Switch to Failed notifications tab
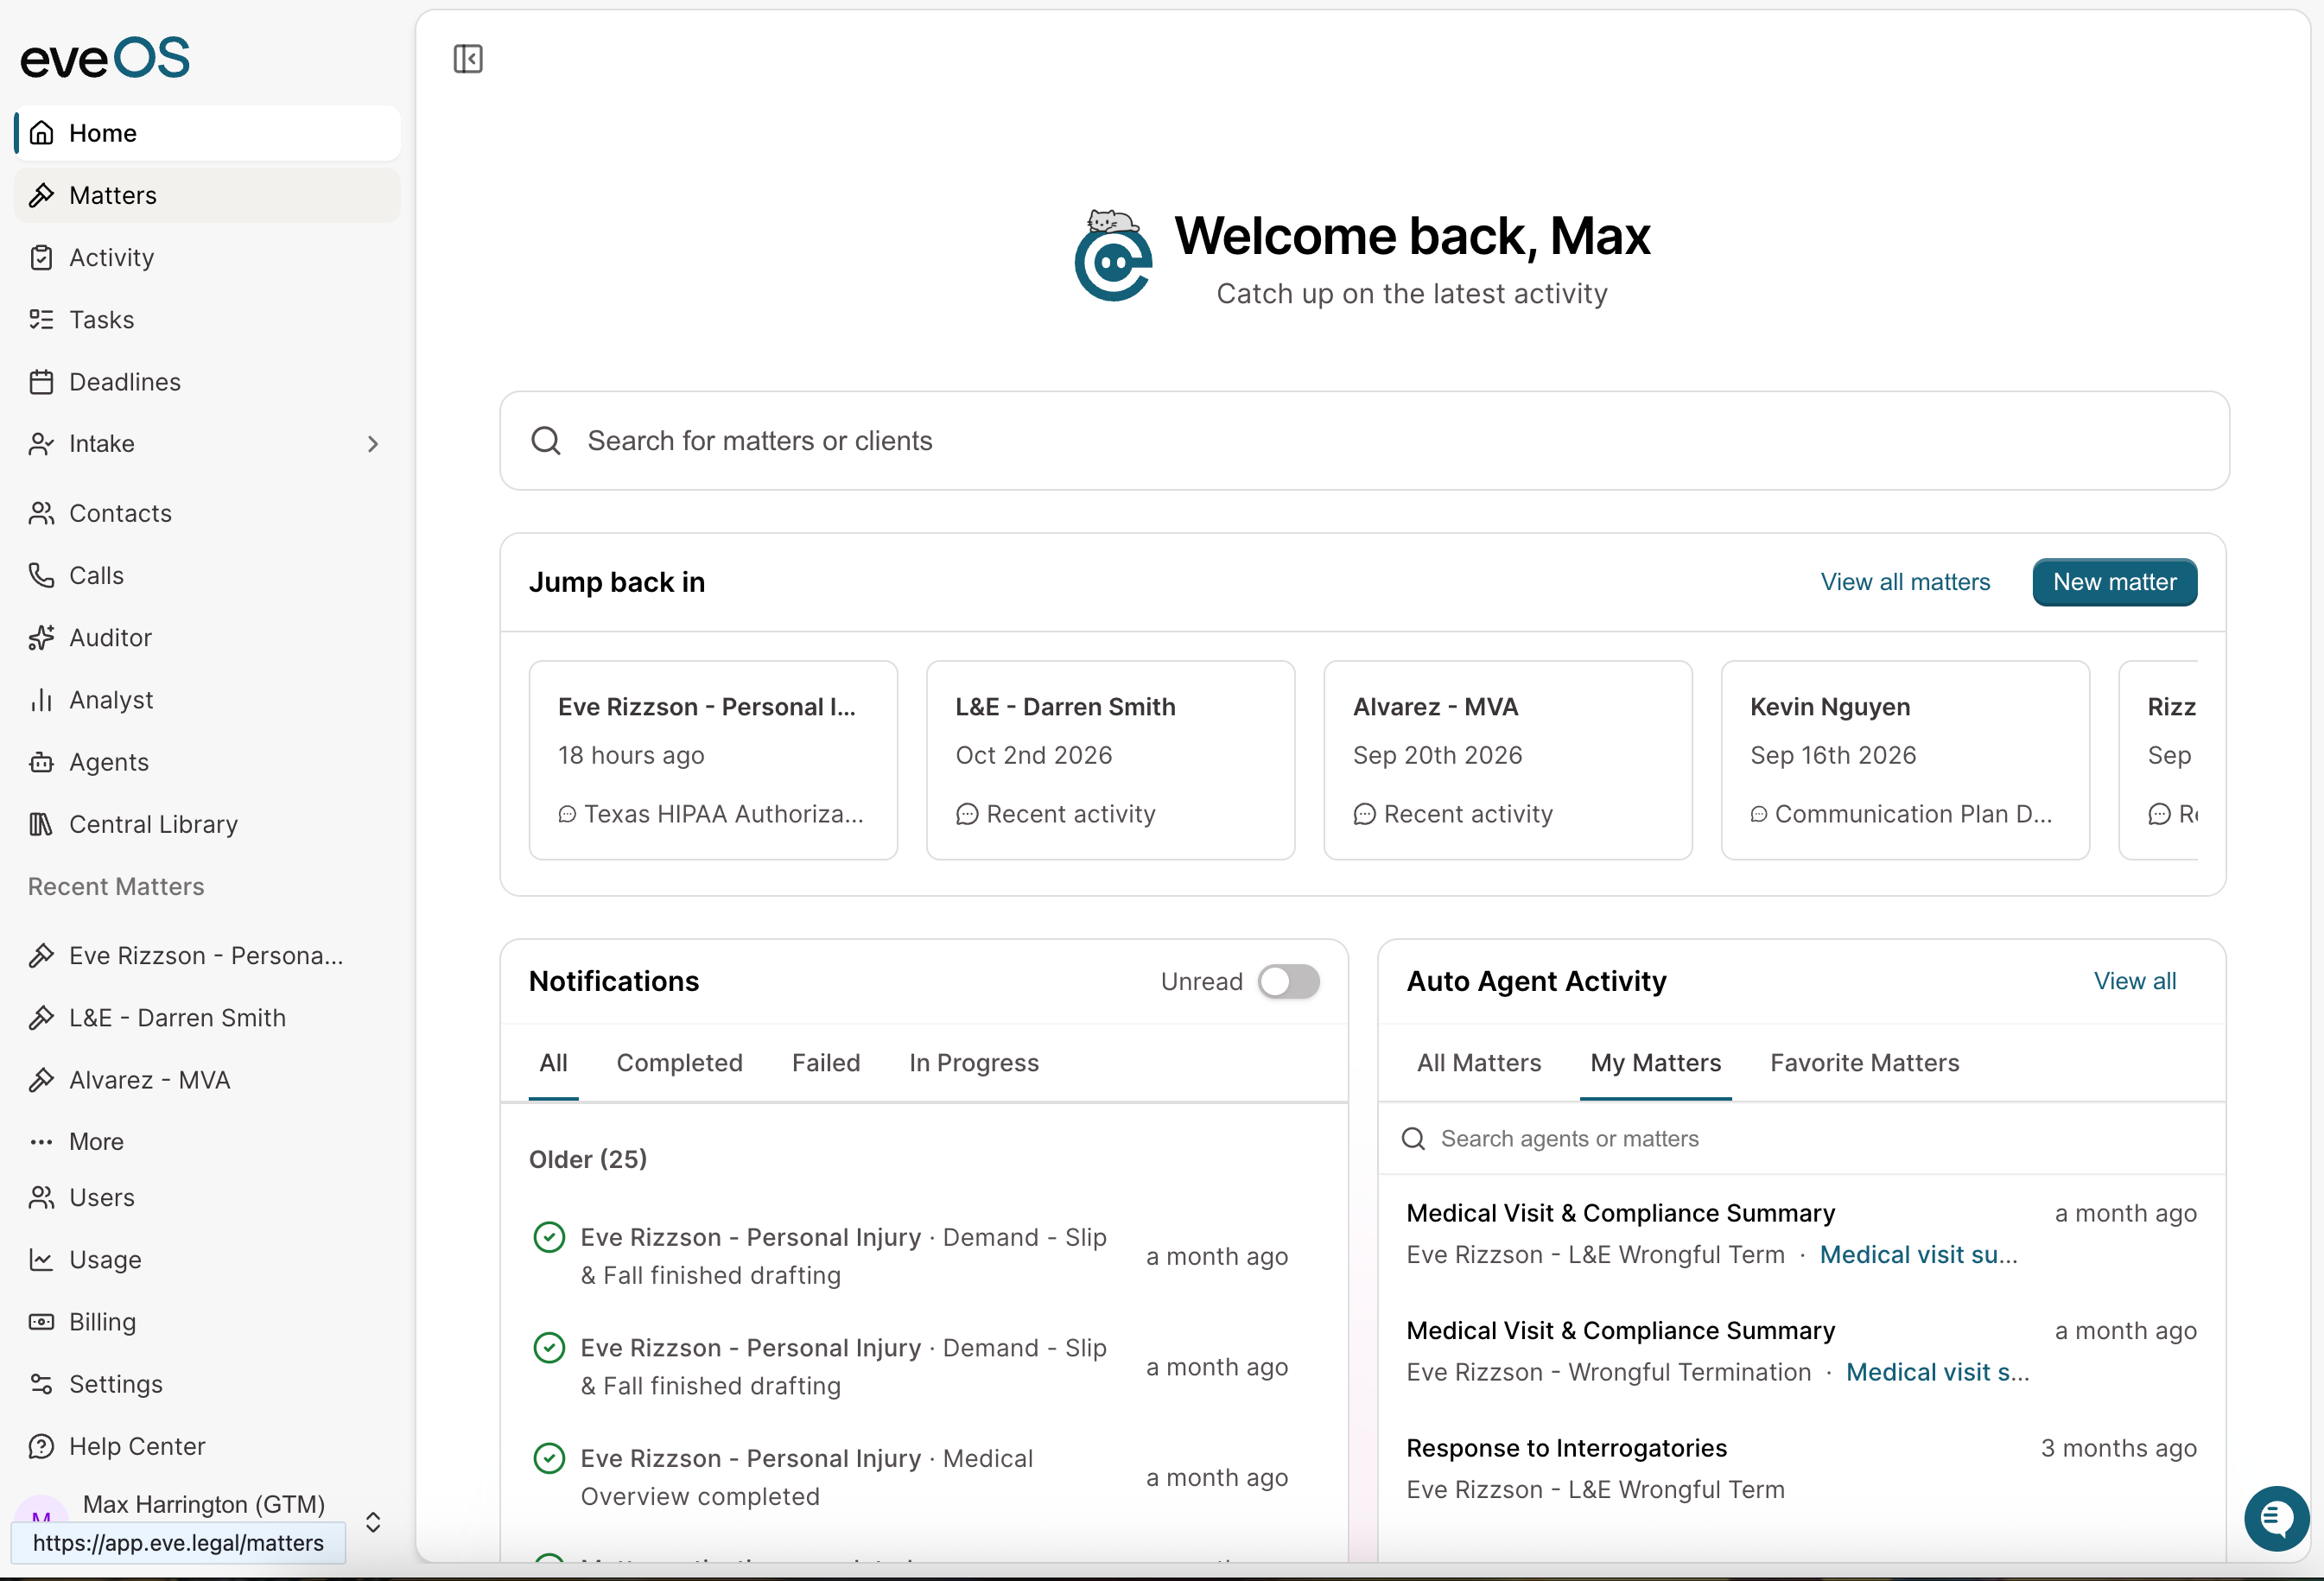 click(826, 1062)
